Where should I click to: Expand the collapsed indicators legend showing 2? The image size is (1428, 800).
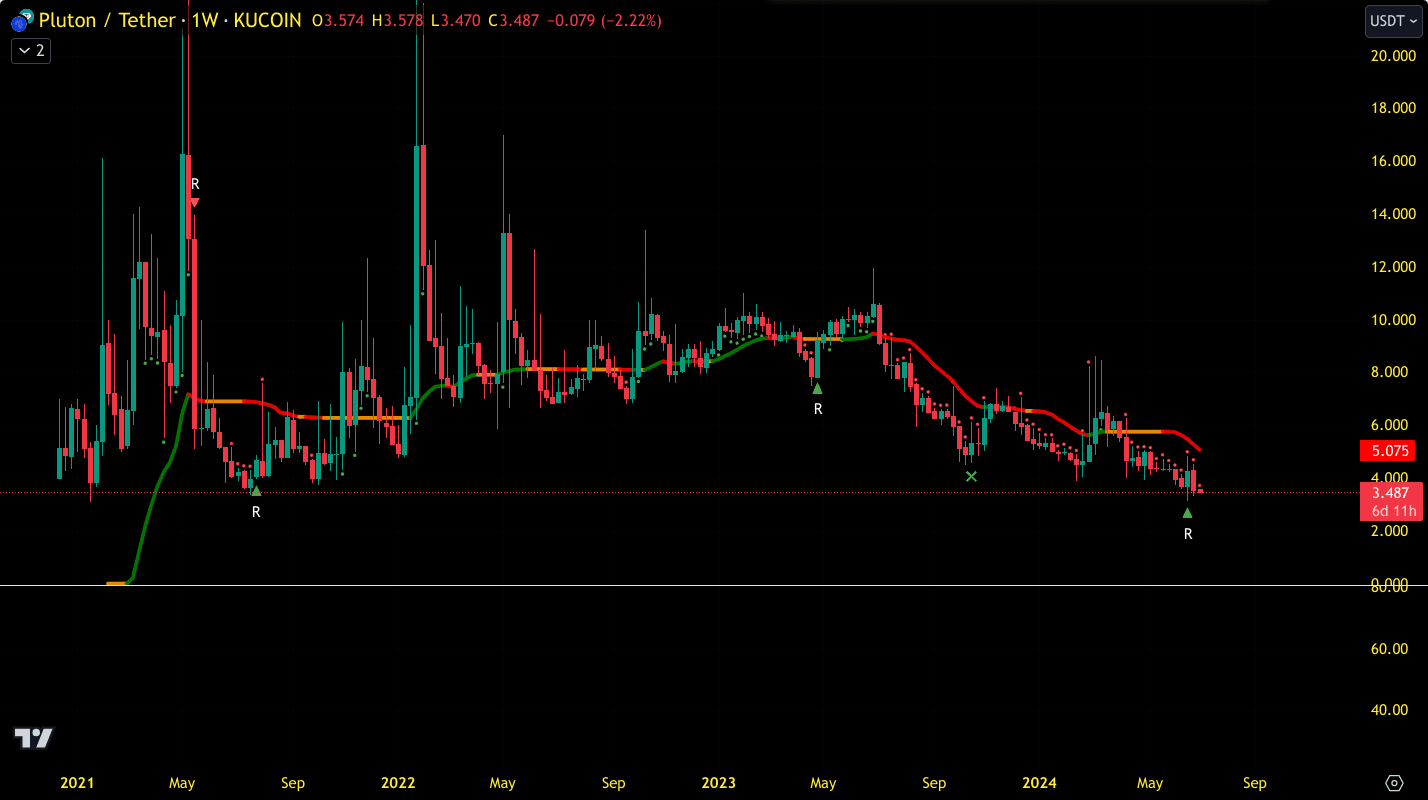[31, 50]
